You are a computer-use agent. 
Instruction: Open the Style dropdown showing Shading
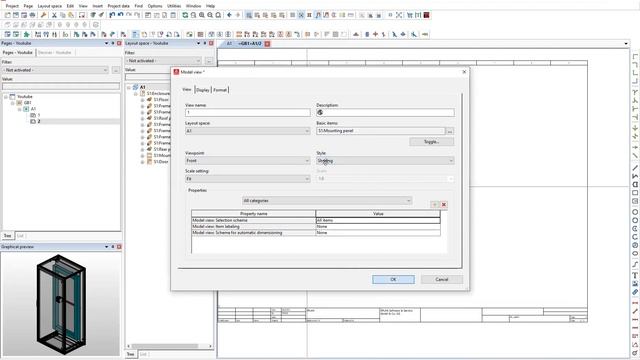385,161
